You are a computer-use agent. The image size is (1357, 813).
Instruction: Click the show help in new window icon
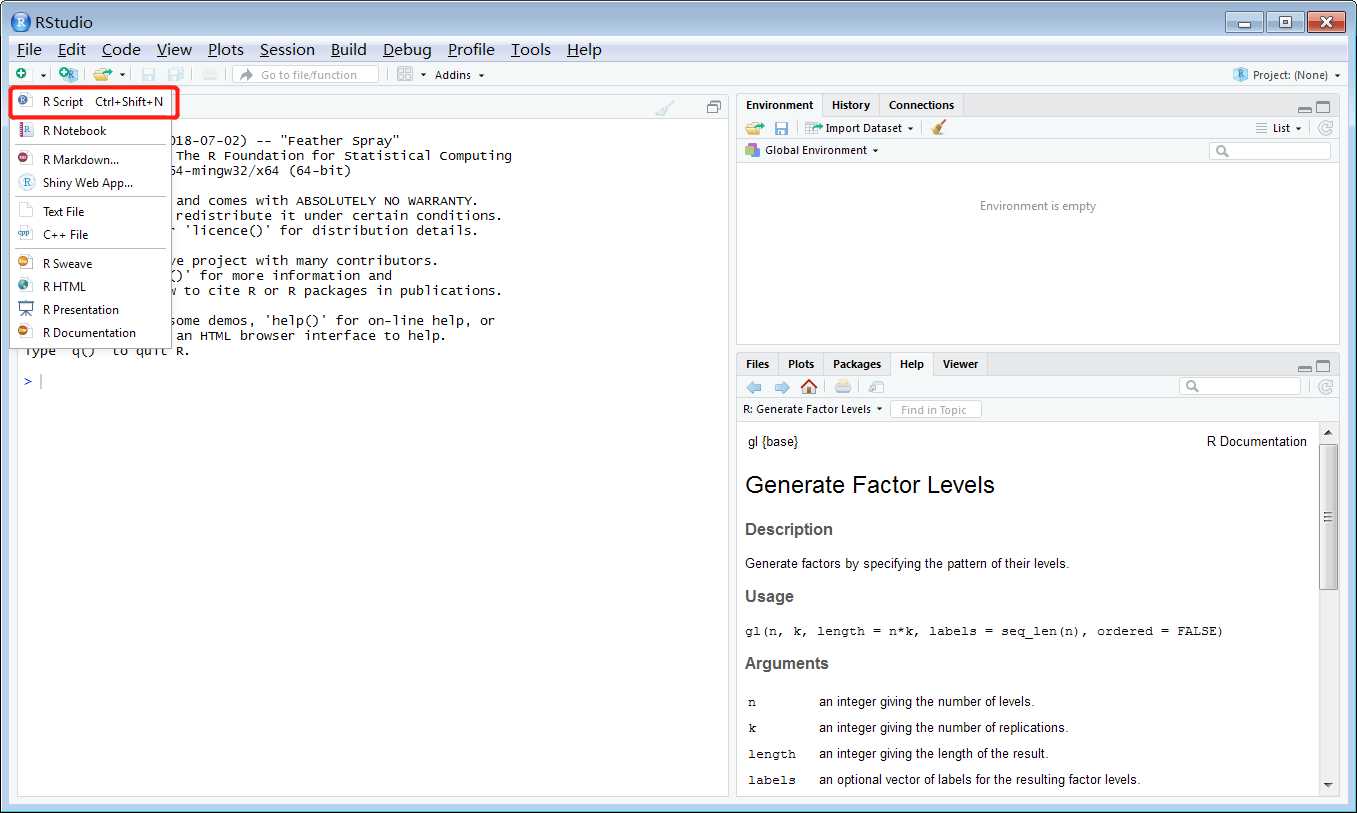pos(876,387)
